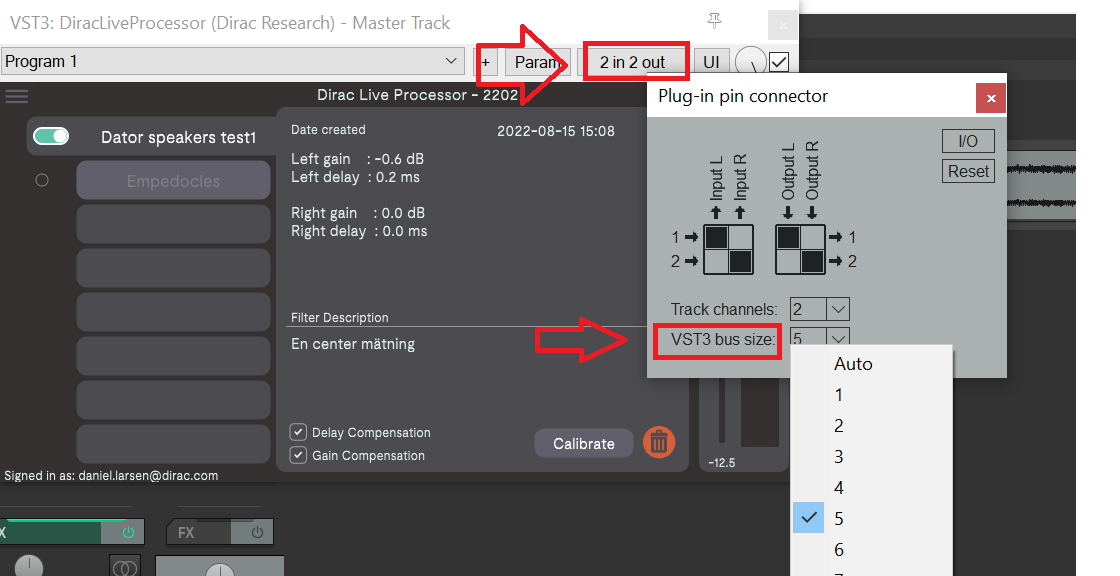Delete the filter with the trash icon
The height and width of the screenshot is (576, 1120).
[659, 443]
